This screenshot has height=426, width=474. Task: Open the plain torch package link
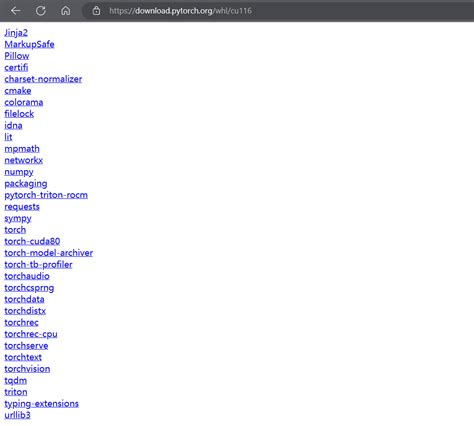pyautogui.click(x=15, y=230)
